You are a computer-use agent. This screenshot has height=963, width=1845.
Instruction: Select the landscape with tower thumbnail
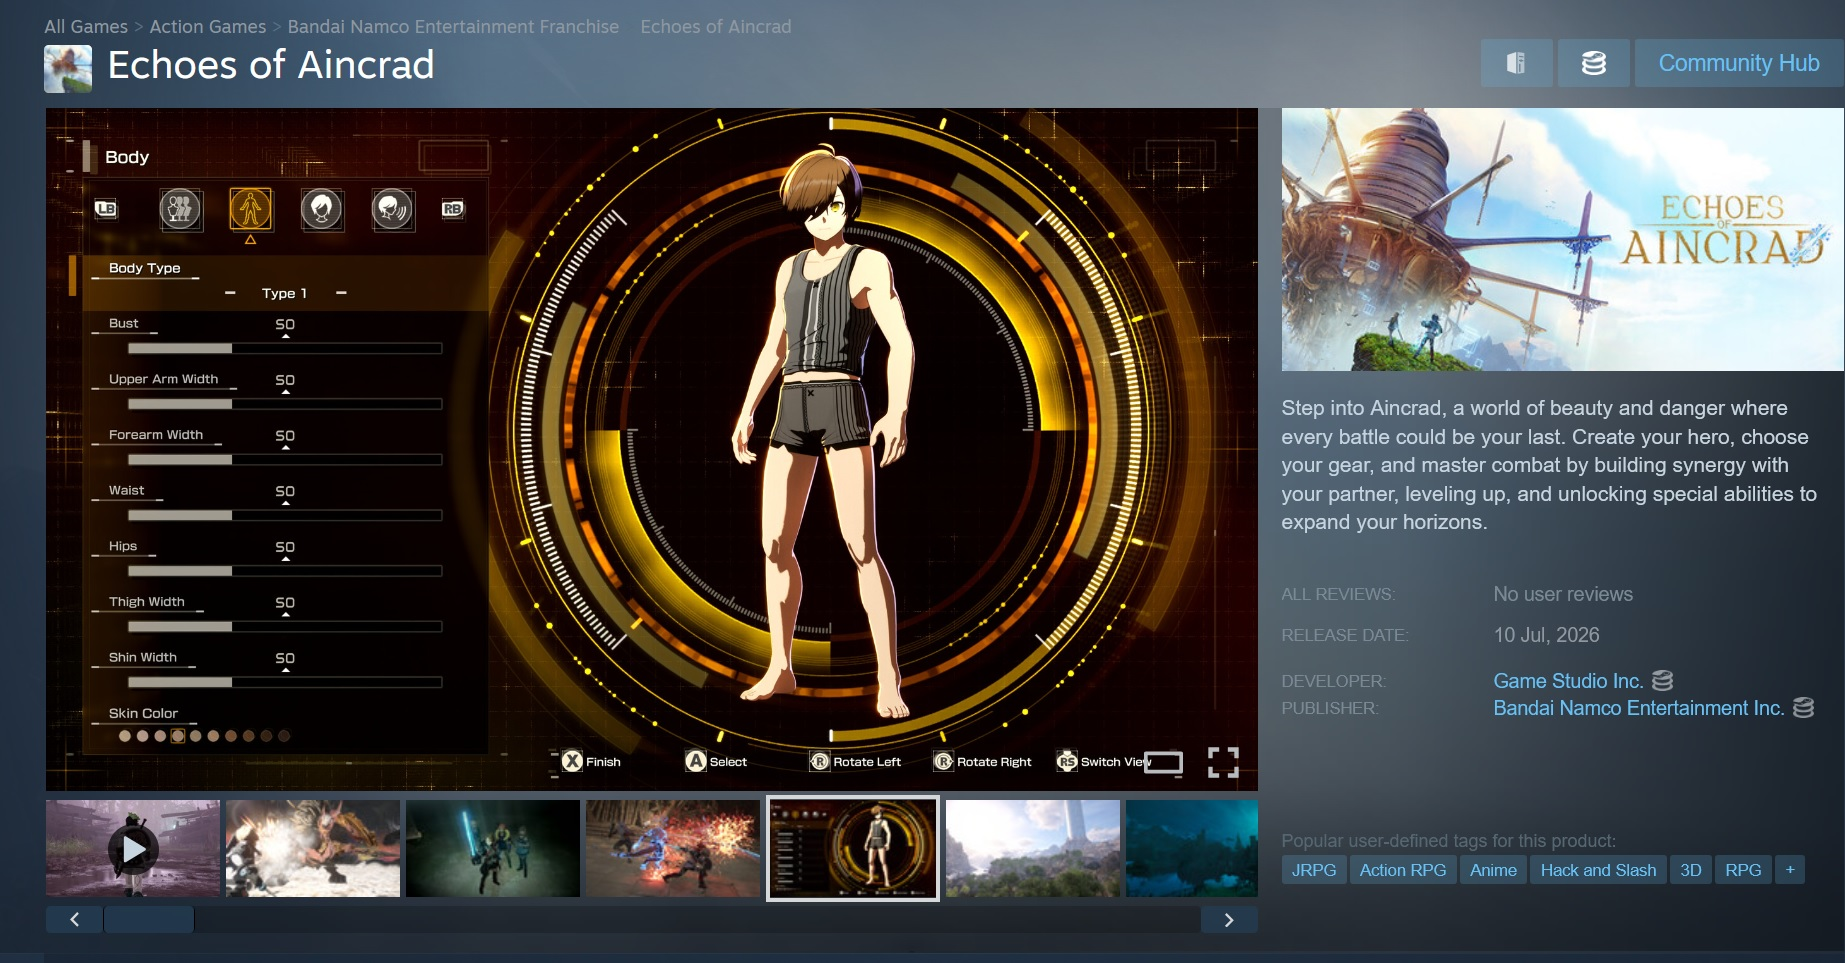click(1033, 848)
